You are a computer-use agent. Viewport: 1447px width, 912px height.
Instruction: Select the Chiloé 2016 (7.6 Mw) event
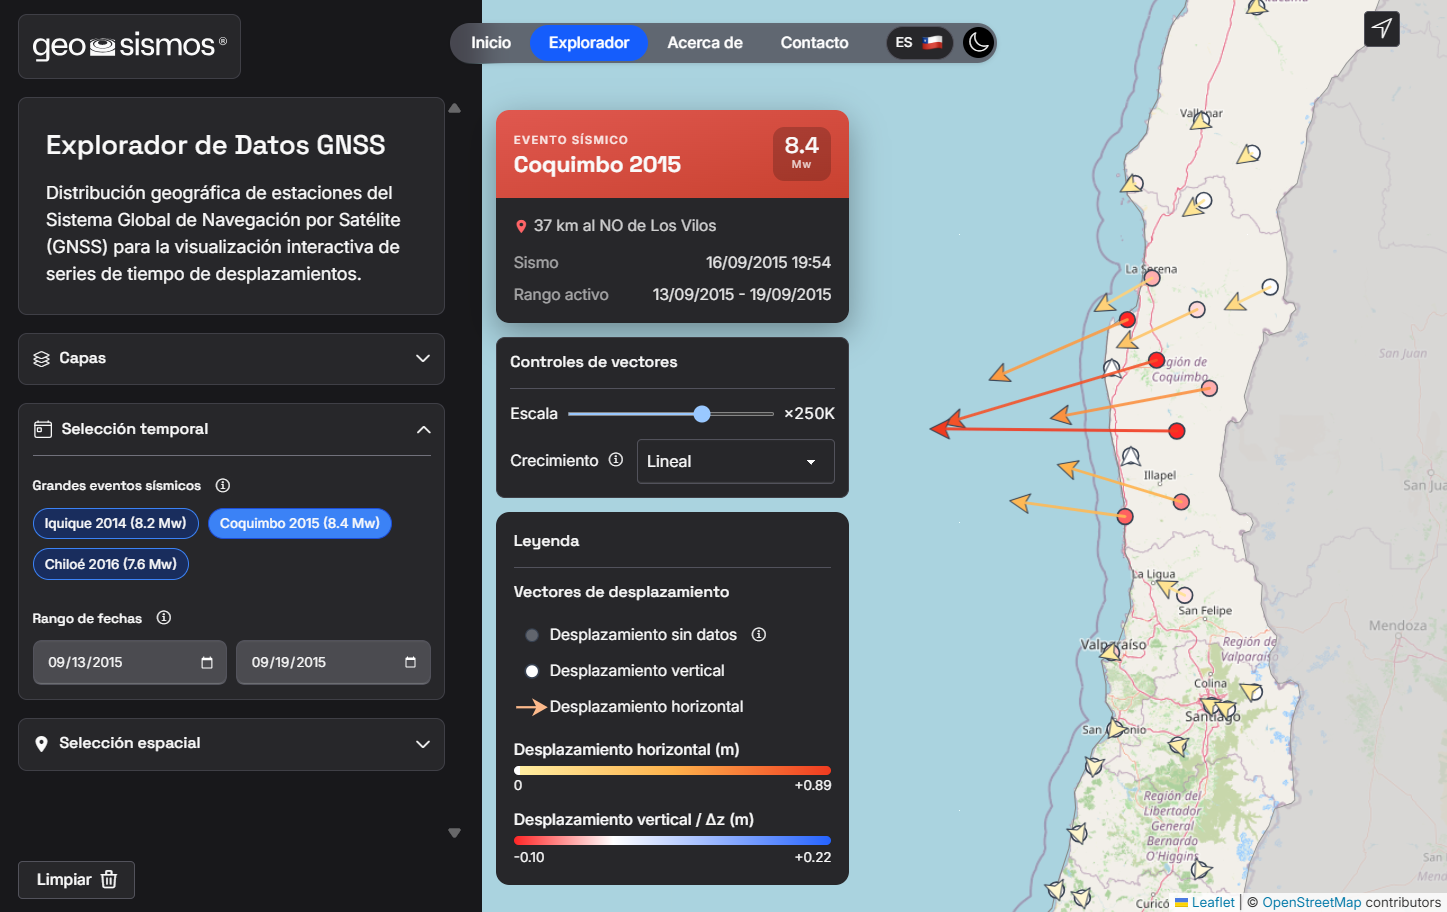(x=111, y=564)
